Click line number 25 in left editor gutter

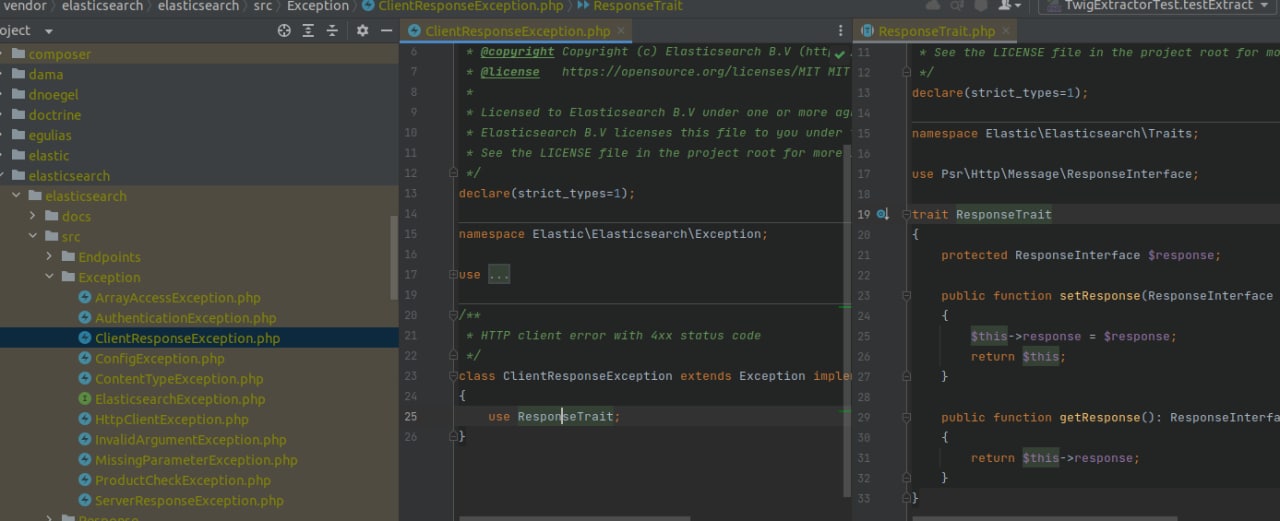pos(411,416)
